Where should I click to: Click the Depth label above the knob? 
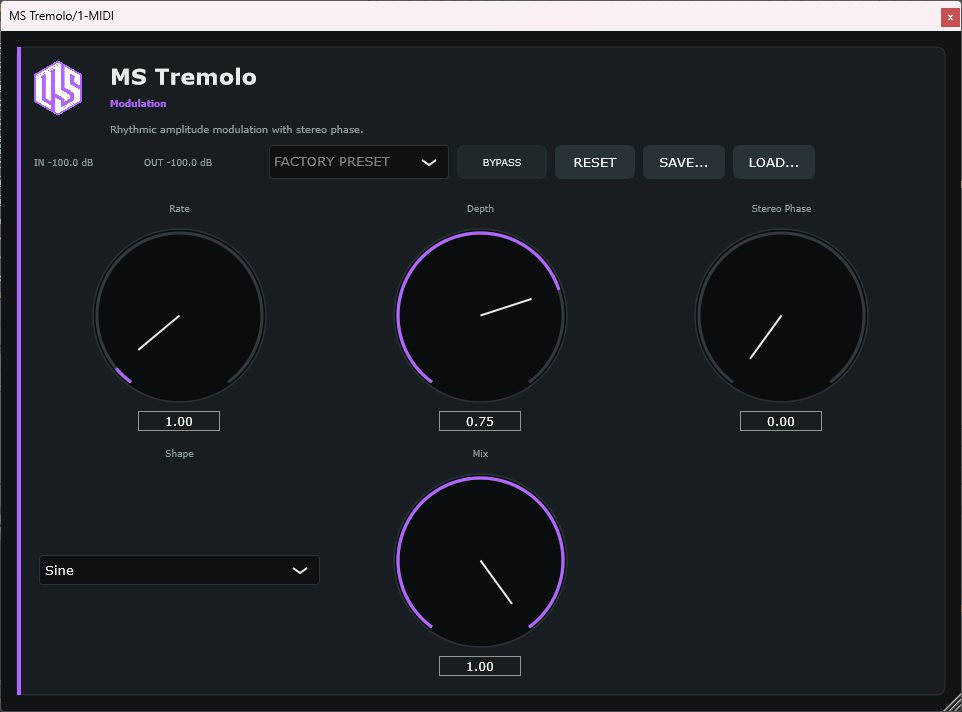(x=480, y=209)
